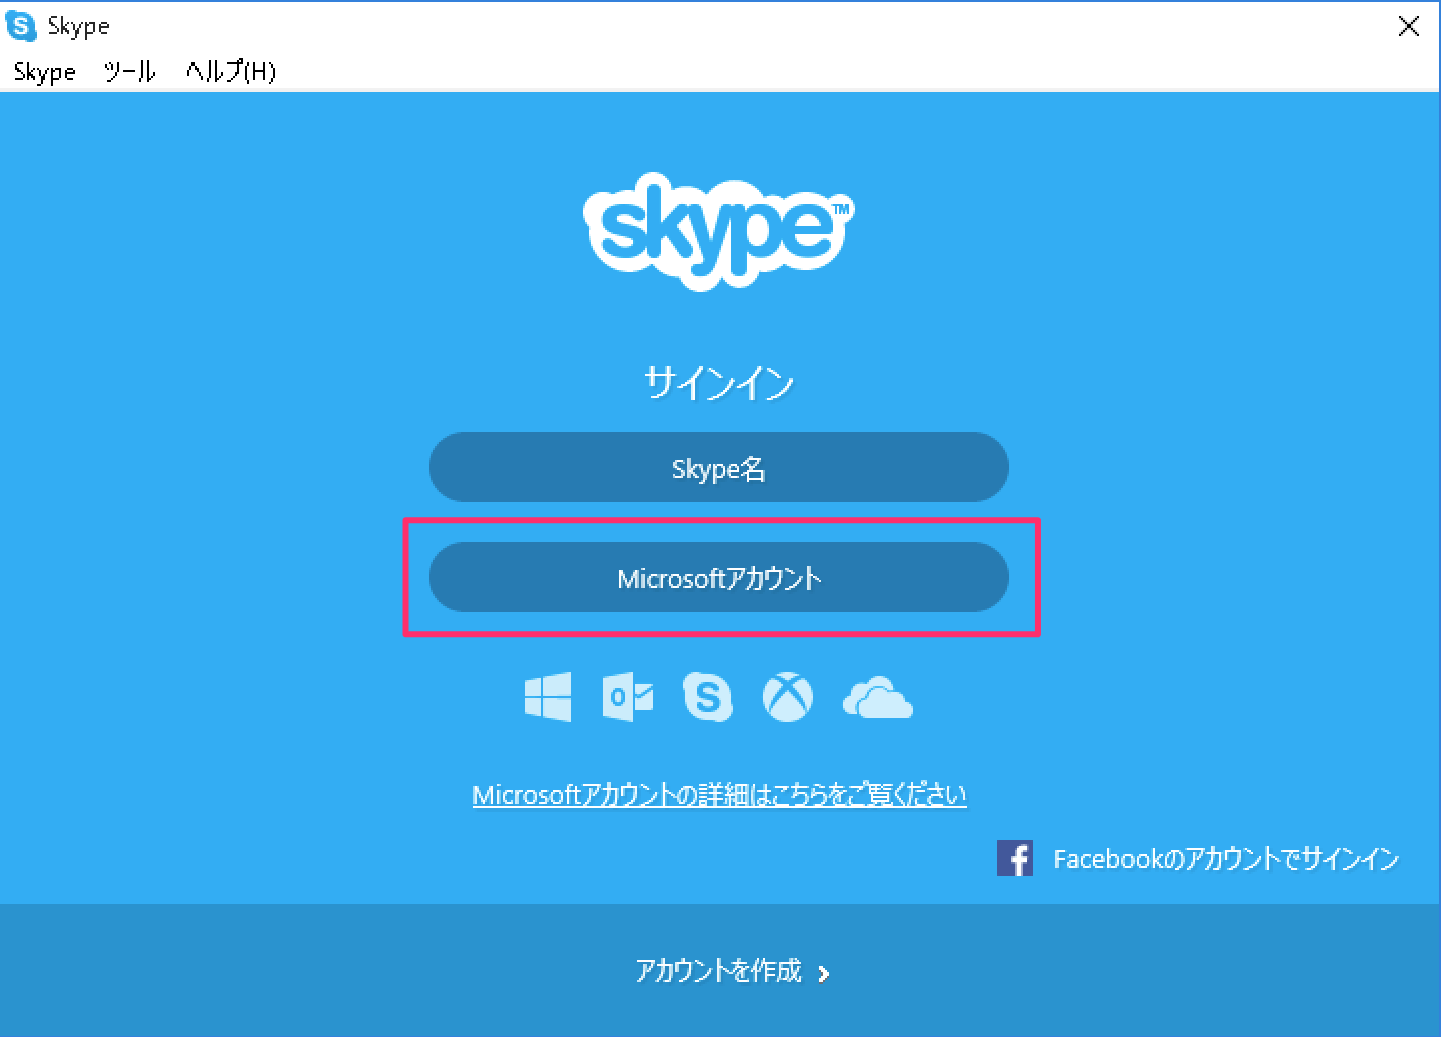Click the サインイン heading text

[x=719, y=383]
